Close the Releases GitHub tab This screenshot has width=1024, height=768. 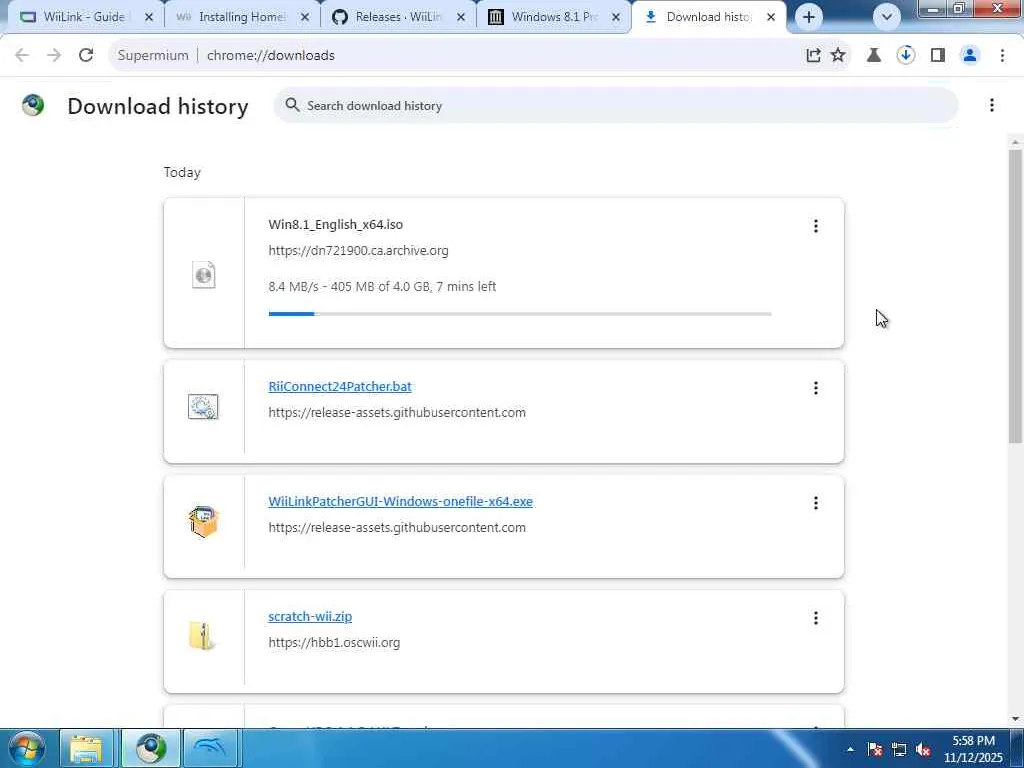coord(461,18)
